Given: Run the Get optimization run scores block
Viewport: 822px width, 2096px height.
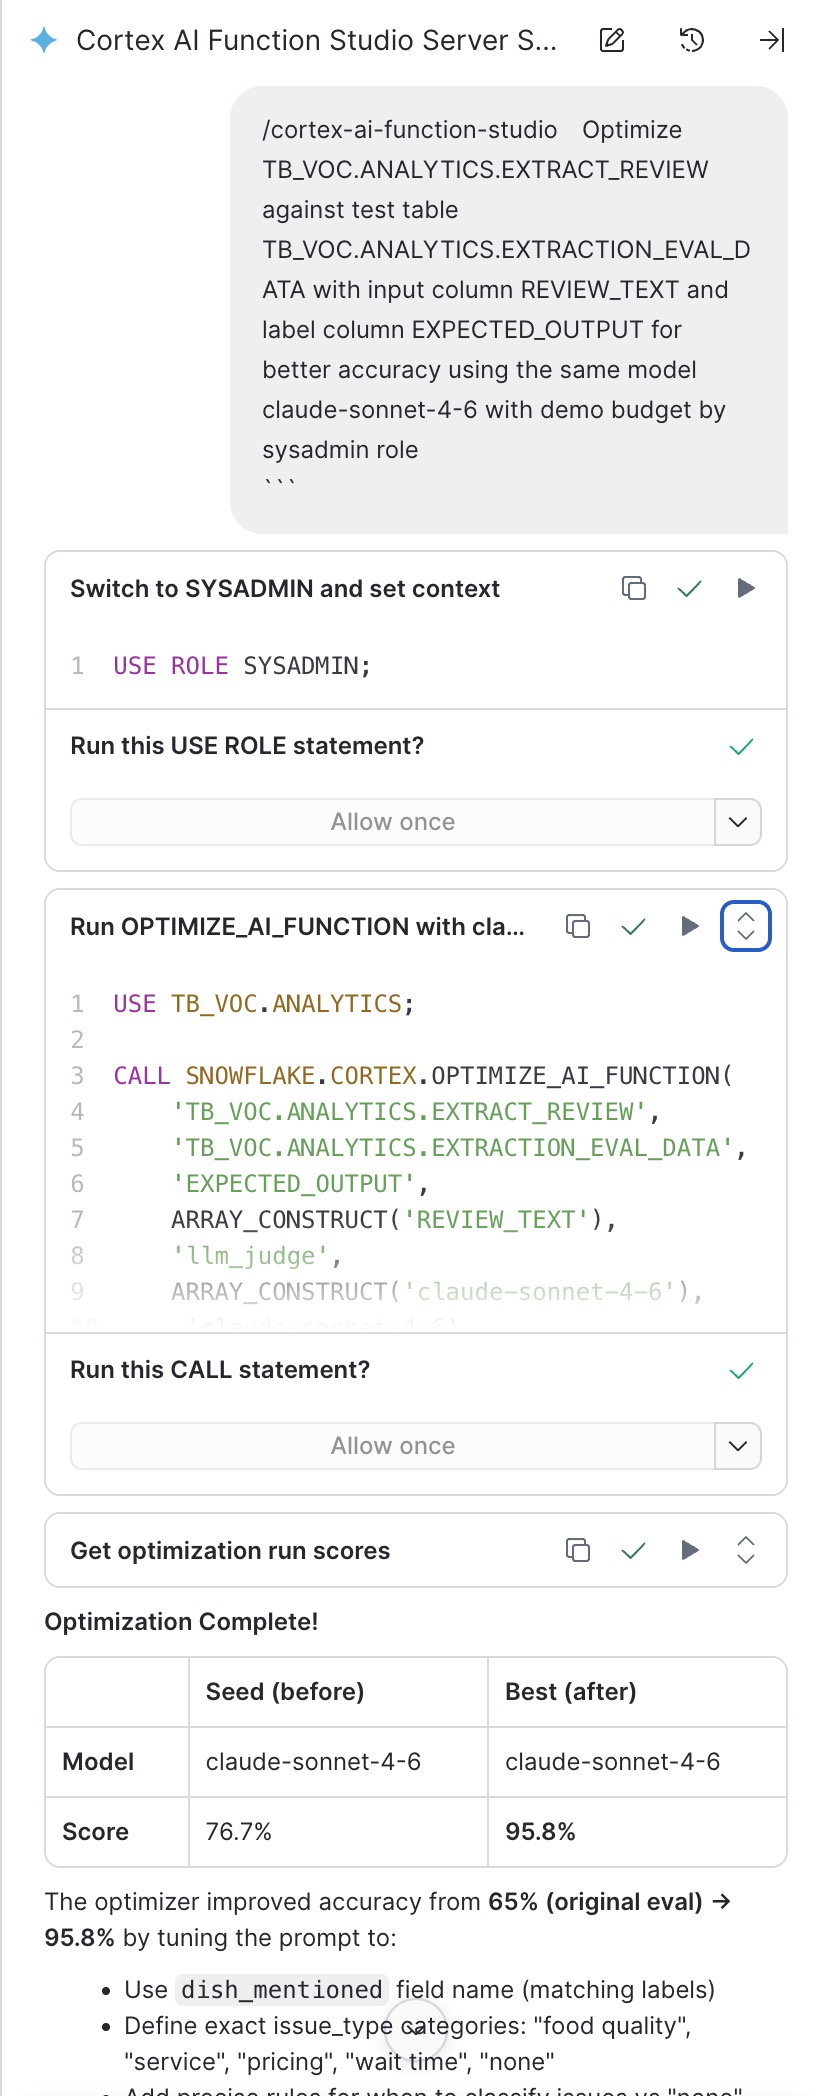Looking at the screenshot, I should 690,1550.
